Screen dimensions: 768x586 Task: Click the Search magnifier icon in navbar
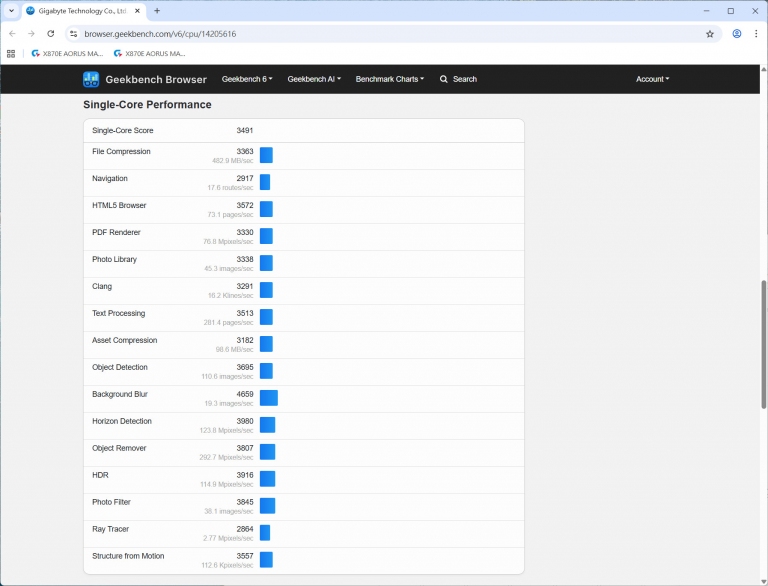click(444, 79)
